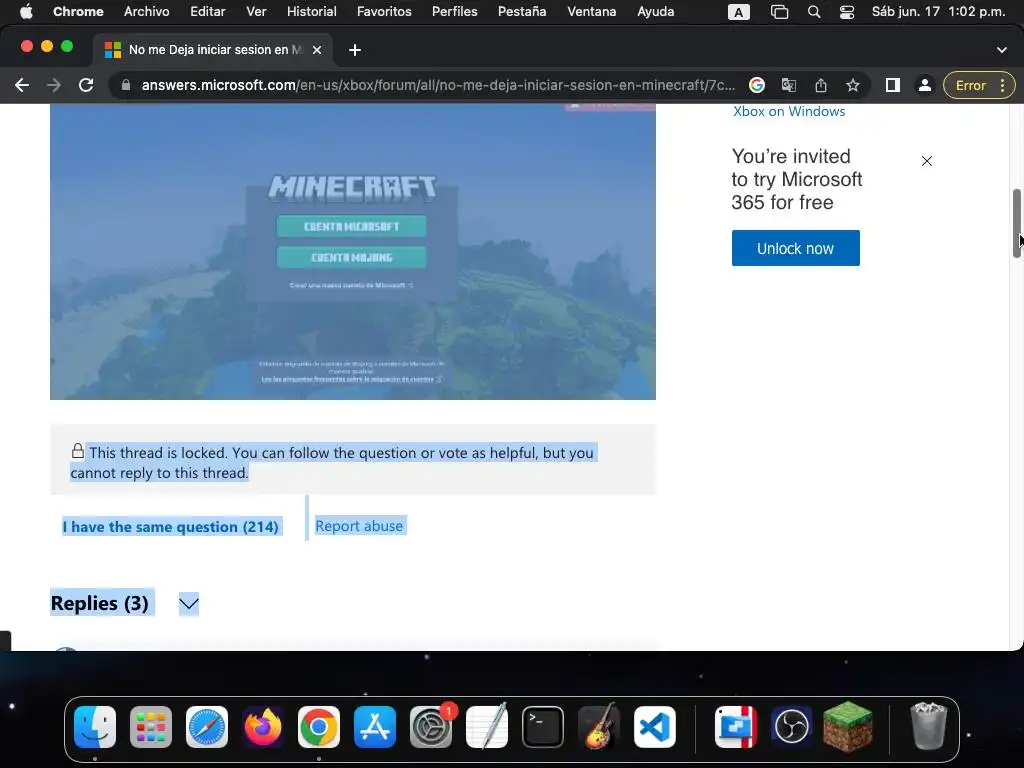Click 'I have the same question (214)'
Image resolution: width=1024 pixels, height=768 pixels.
click(x=170, y=526)
